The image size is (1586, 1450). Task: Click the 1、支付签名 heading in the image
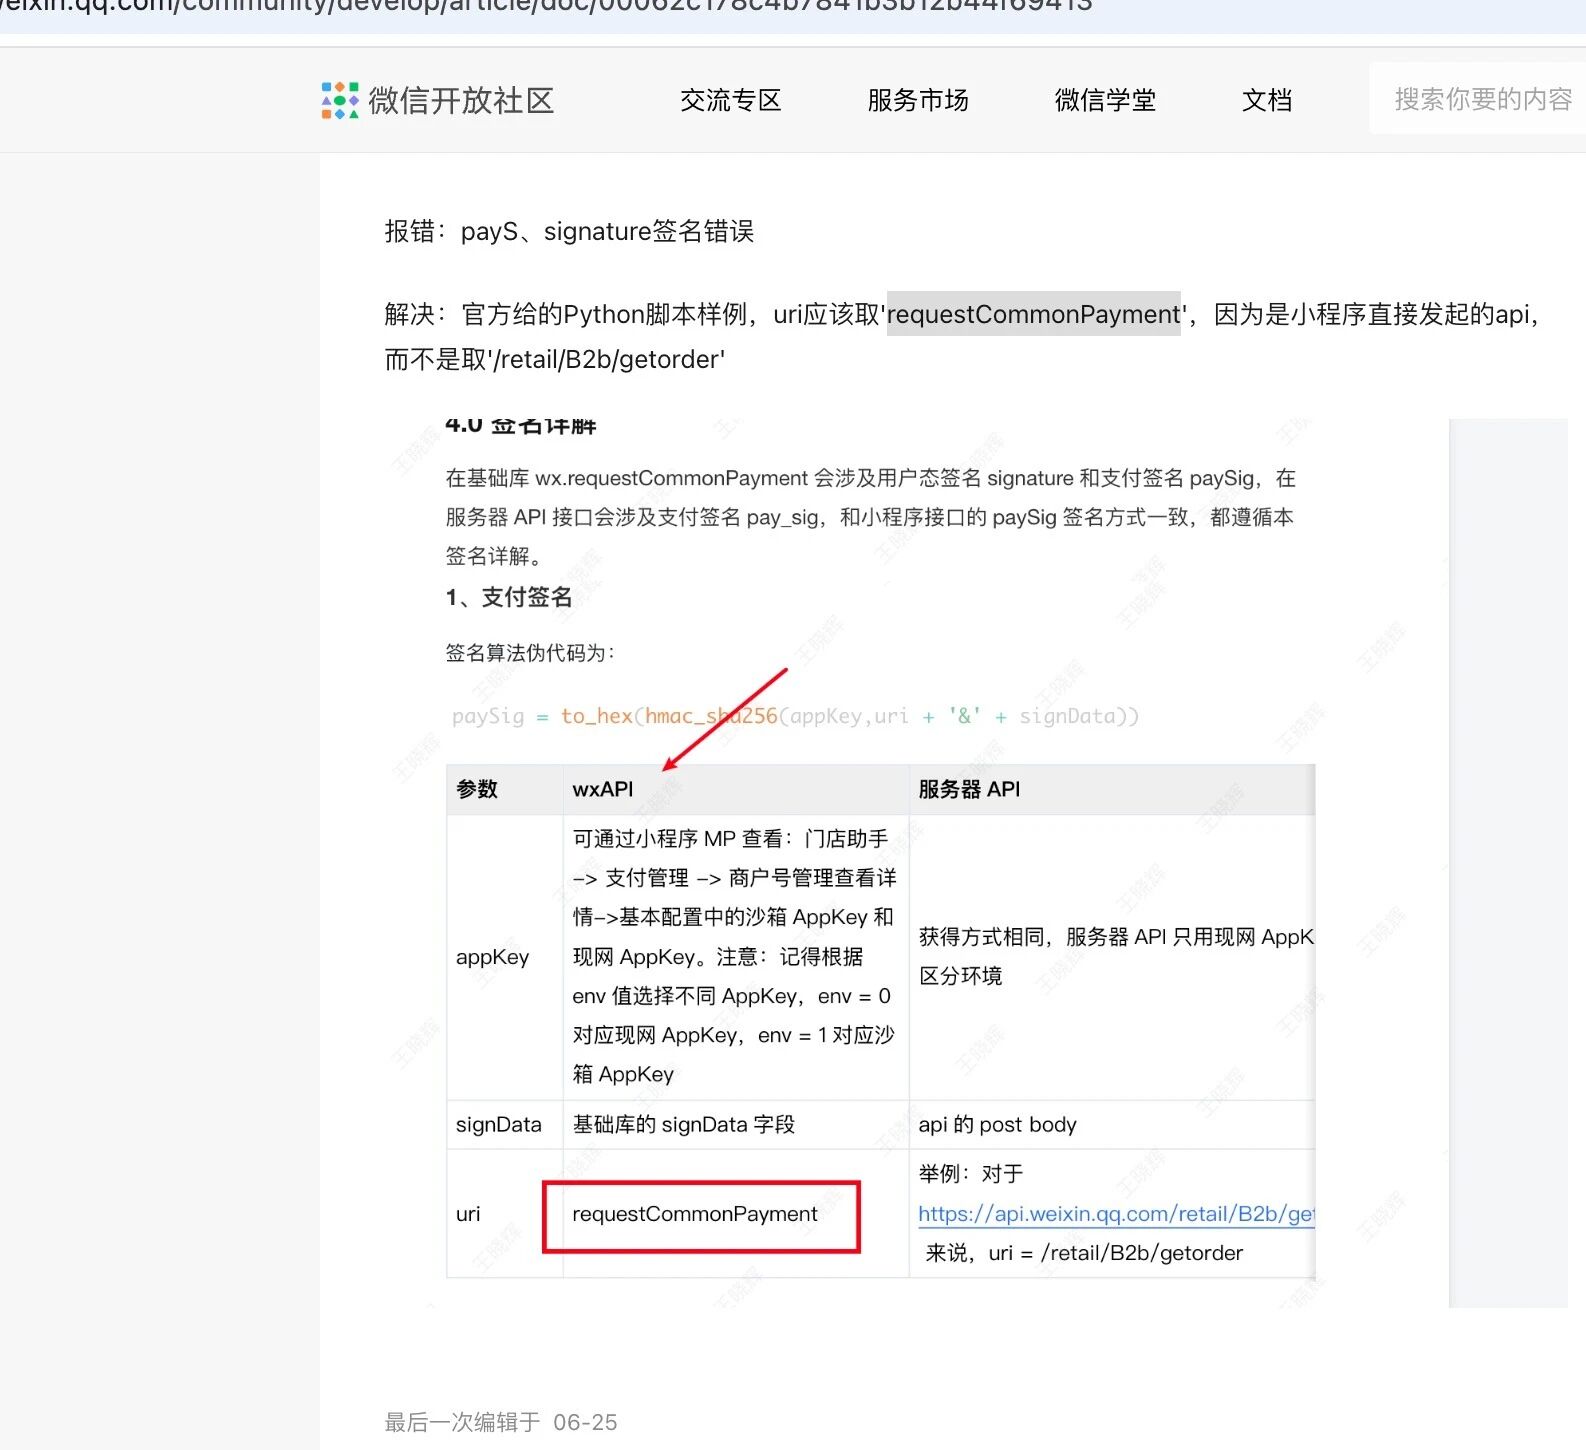[x=509, y=597]
